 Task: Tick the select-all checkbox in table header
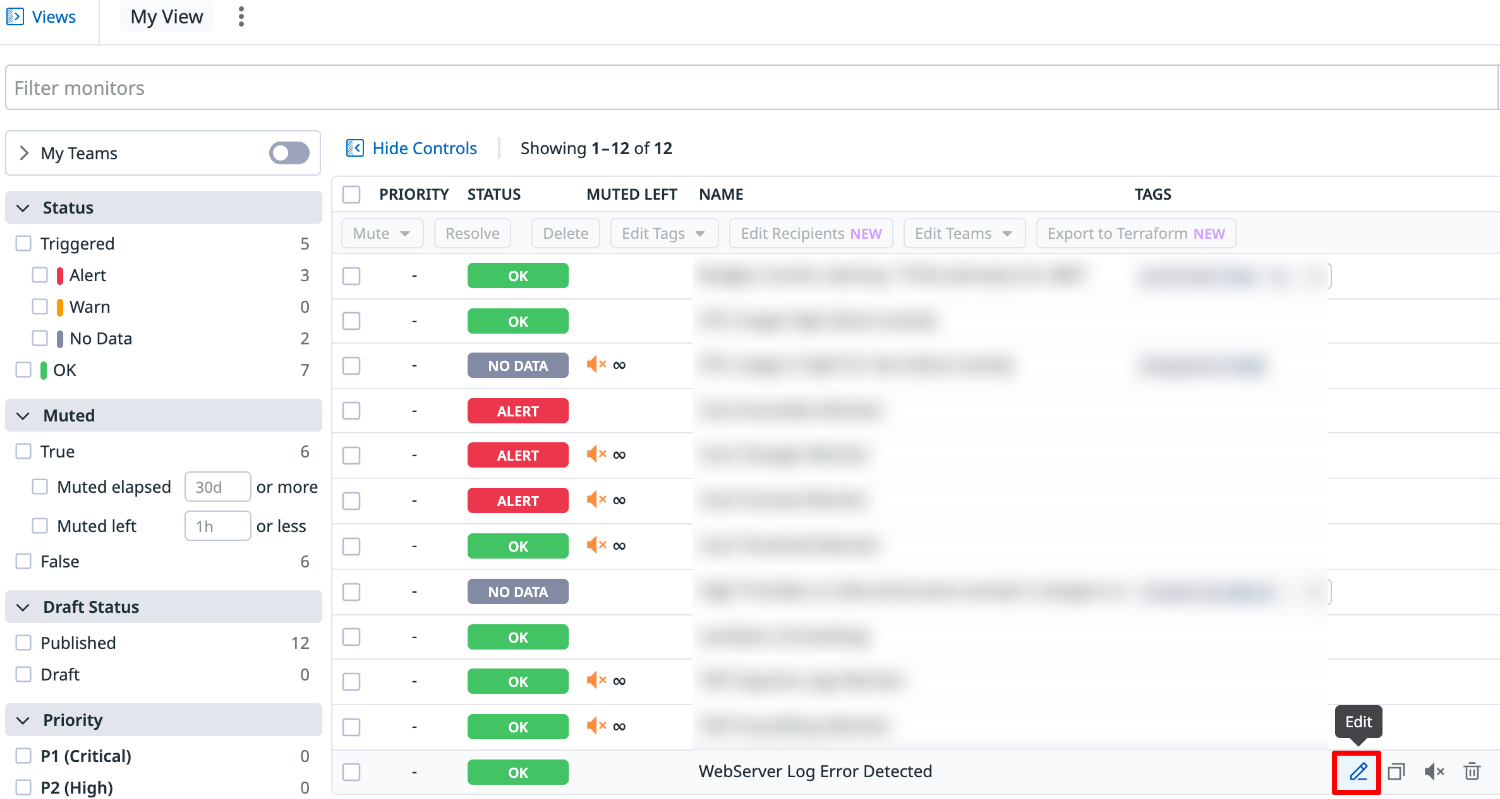tap(351, 194)
